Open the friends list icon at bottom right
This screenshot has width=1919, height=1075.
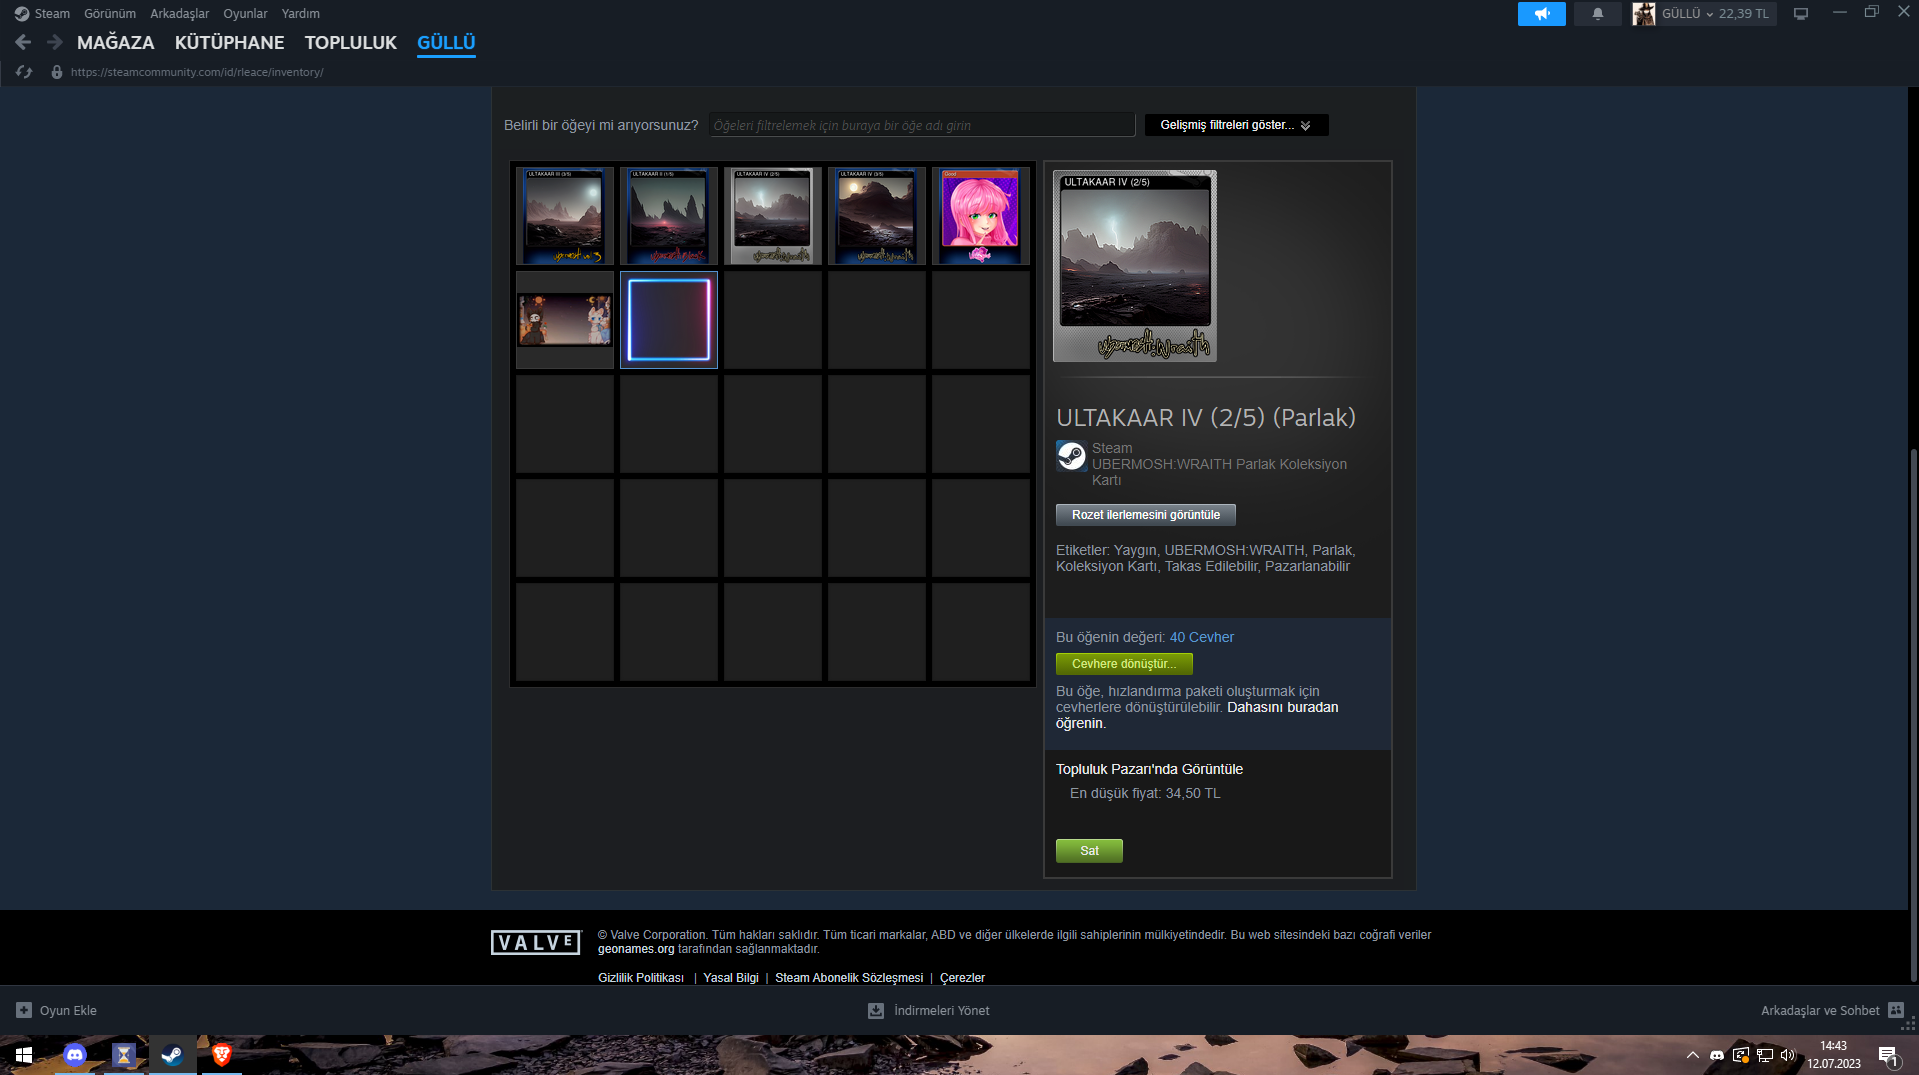(x=1896, y=1010)
